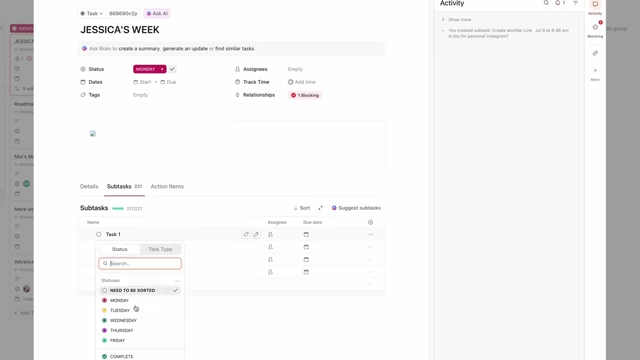Search the Activity panel
The height and width of the screenshot is (360, 640).
(546, 3)
